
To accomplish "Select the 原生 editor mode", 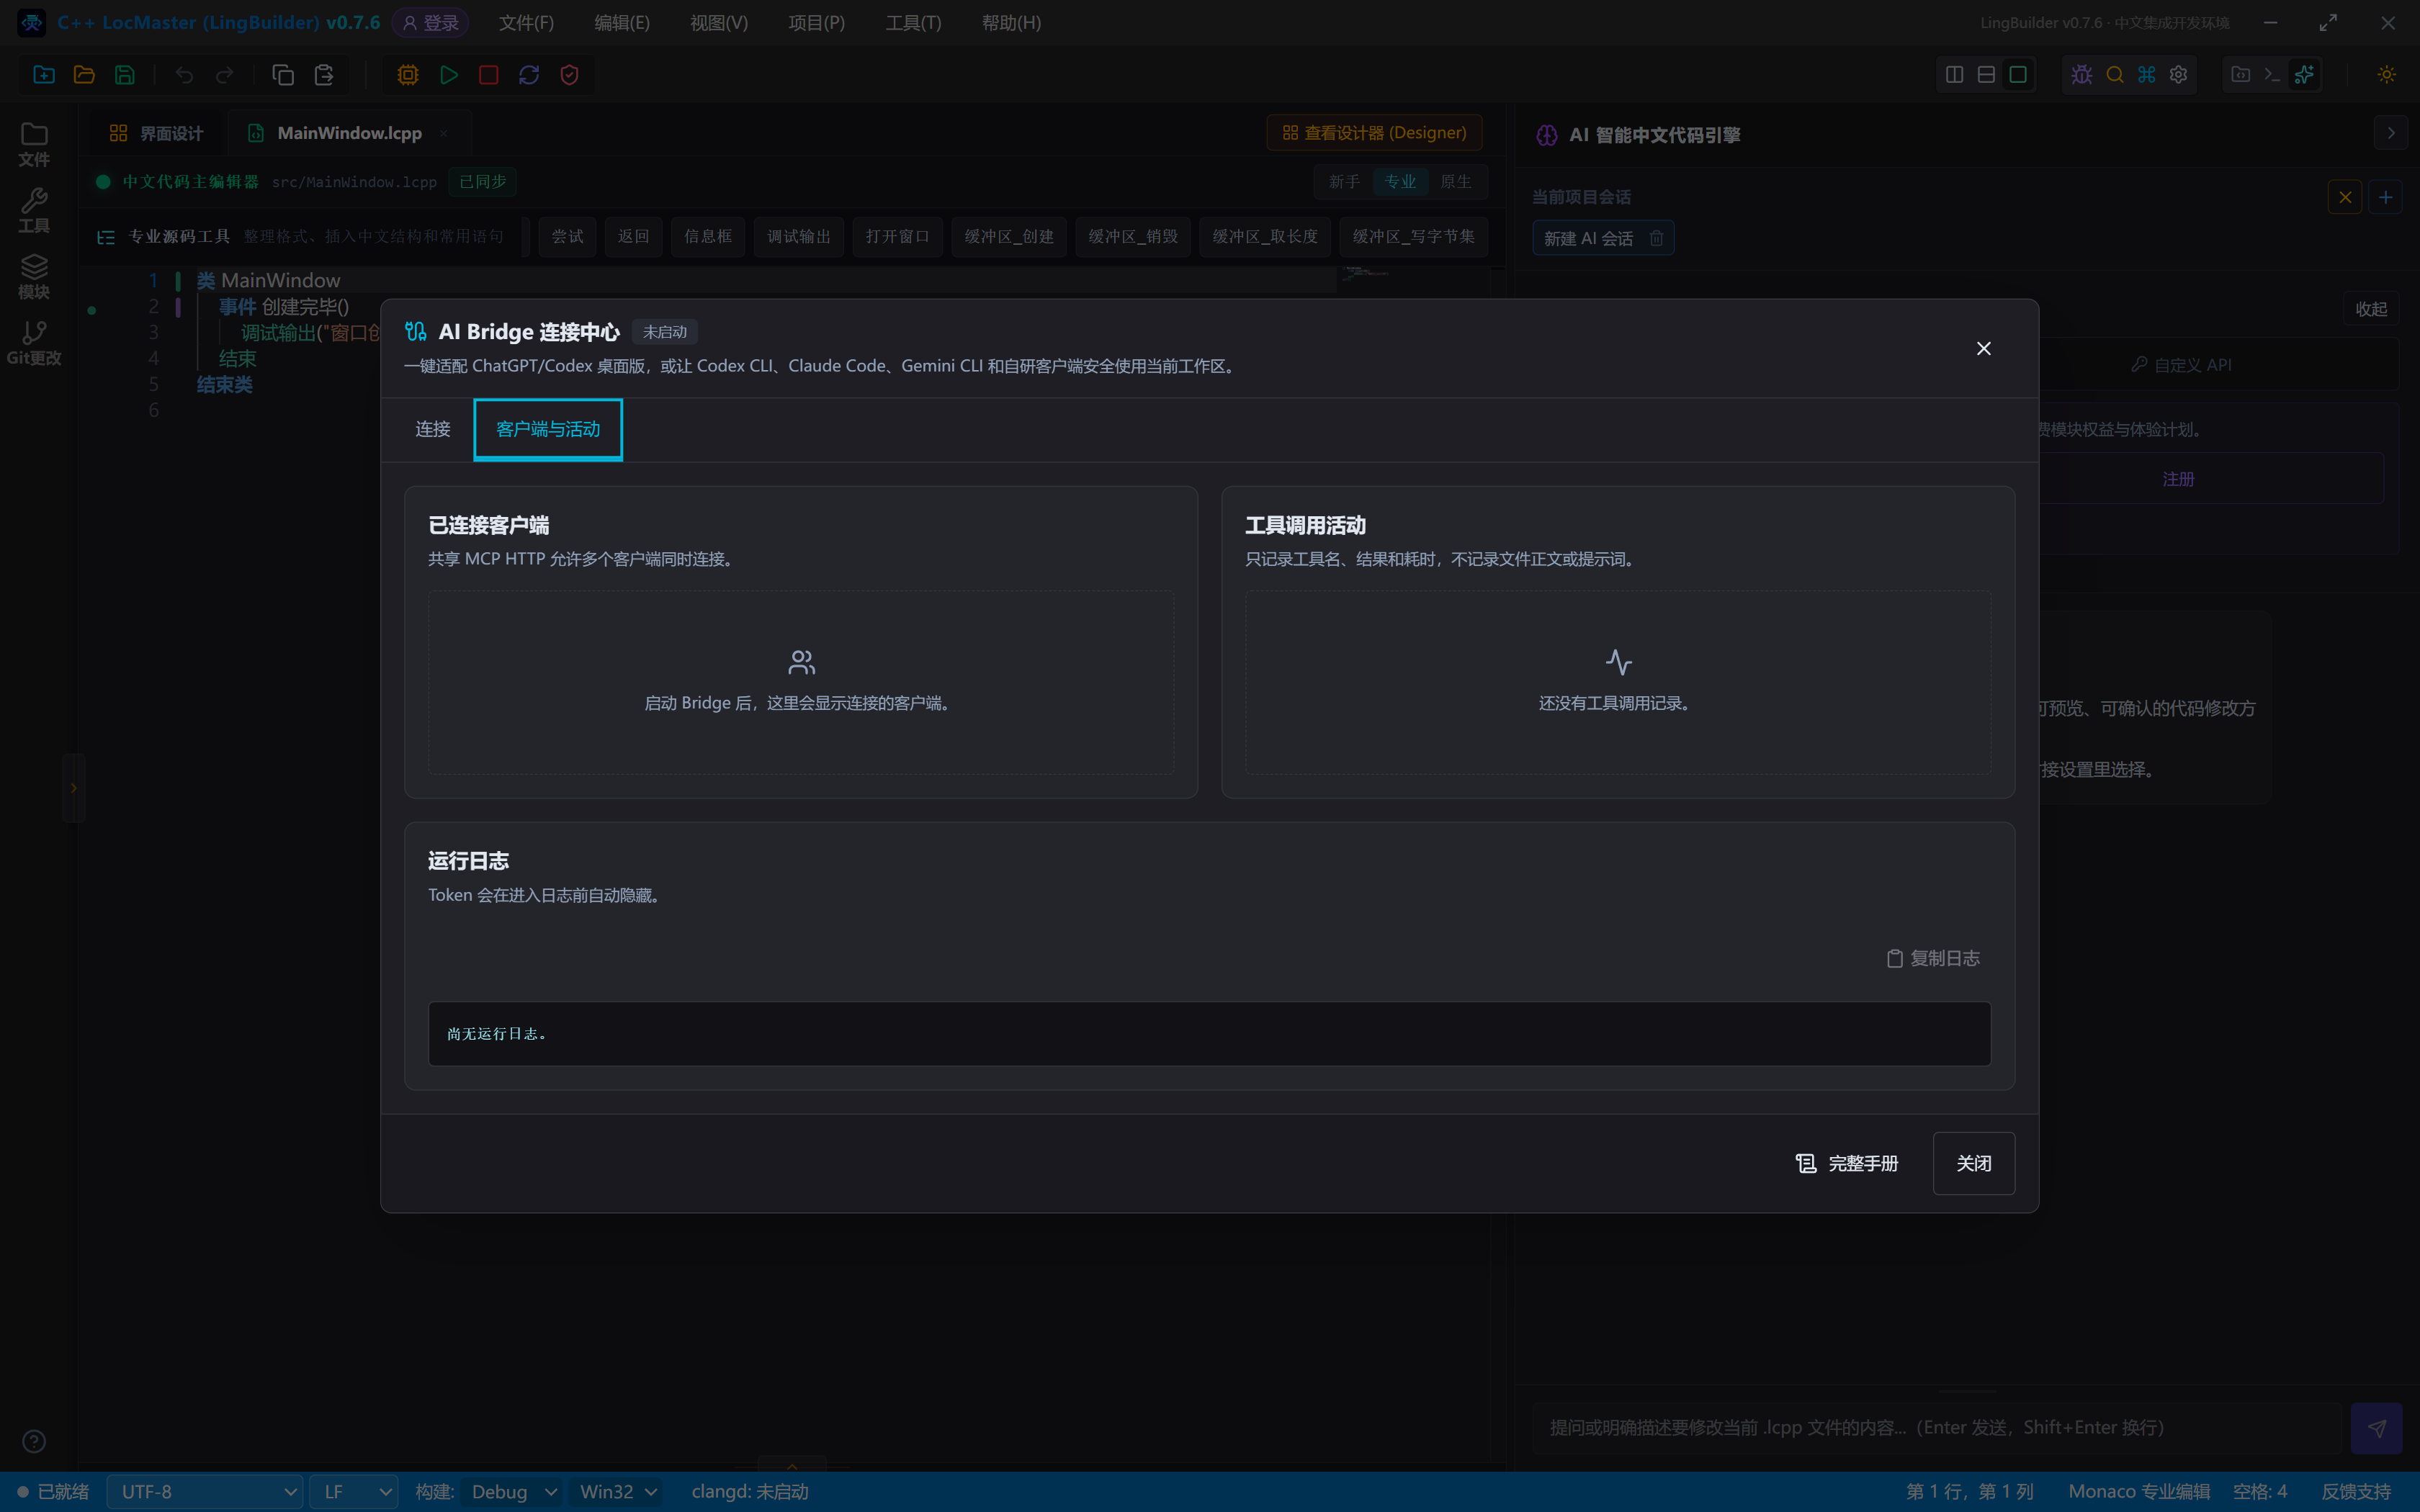I will click(x=1456, y=182).
